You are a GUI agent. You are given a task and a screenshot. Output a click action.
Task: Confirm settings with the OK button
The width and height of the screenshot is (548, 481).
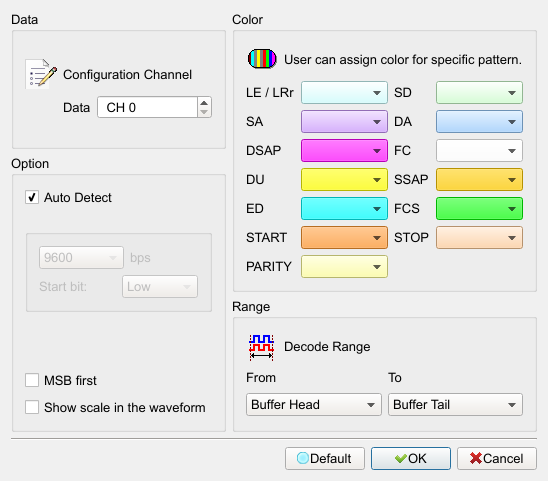point(411,458)
